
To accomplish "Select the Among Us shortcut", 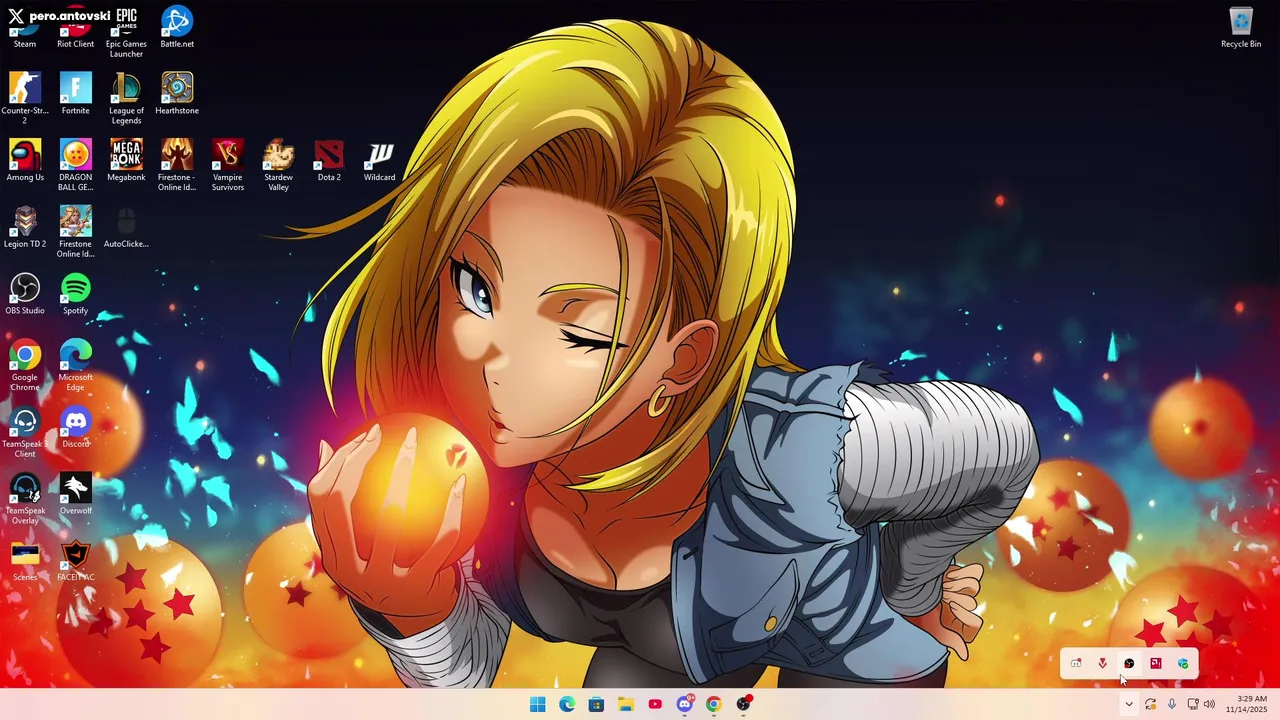I will point(25,160).
